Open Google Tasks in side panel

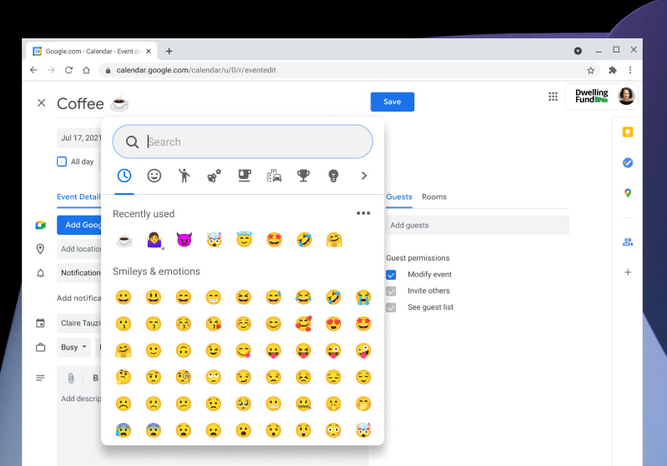click(627, 163)
